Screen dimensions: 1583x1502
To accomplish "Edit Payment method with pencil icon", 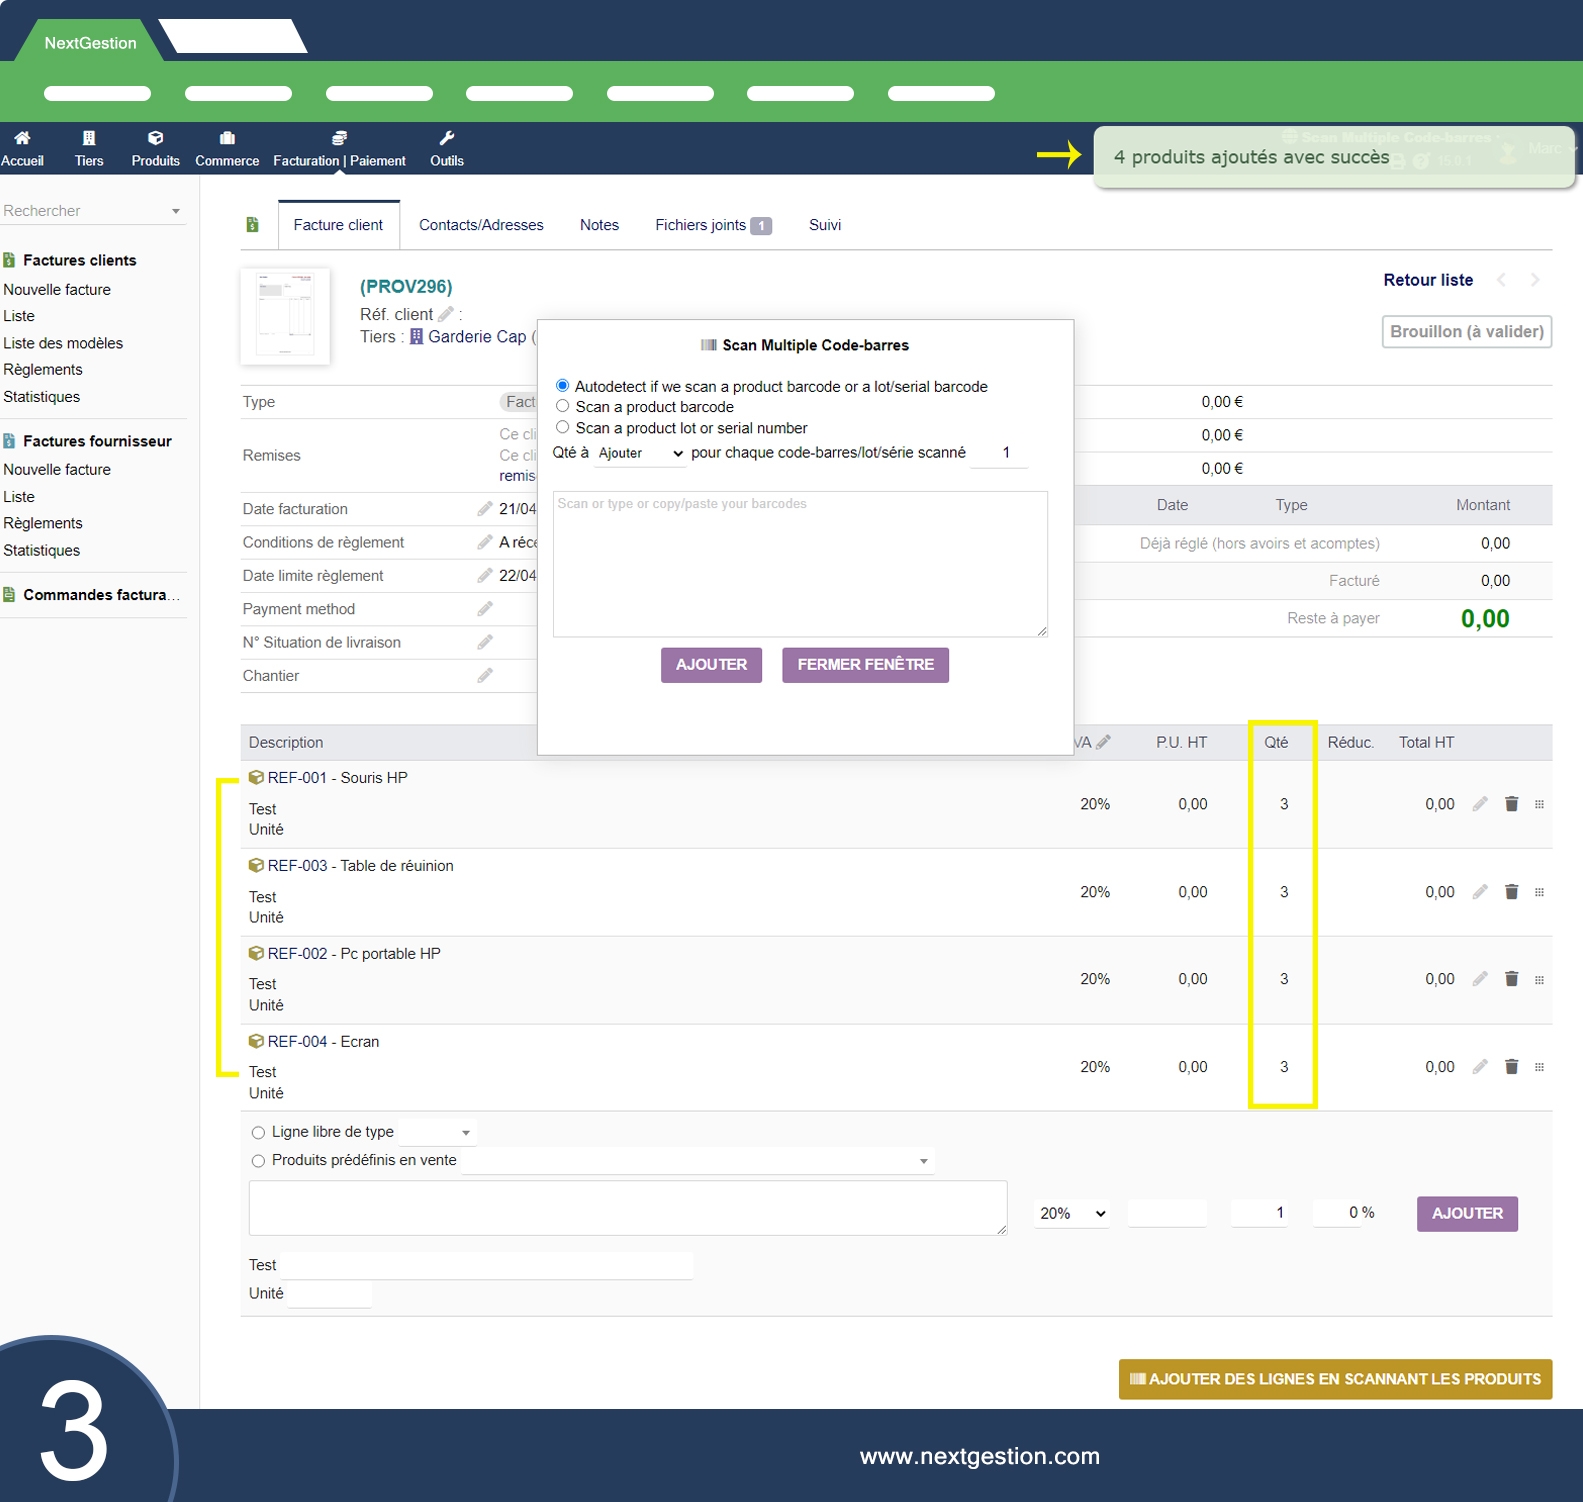I will point(485,609).
